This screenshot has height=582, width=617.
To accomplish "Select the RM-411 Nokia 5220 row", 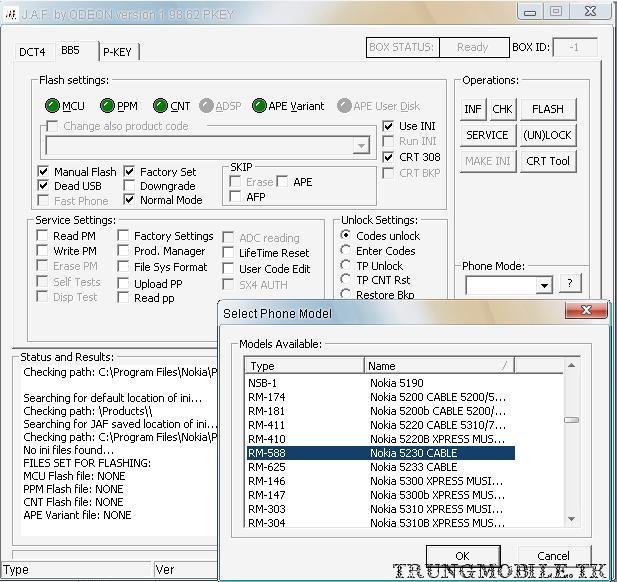I will pyautogui.click(x=381, y=425).
